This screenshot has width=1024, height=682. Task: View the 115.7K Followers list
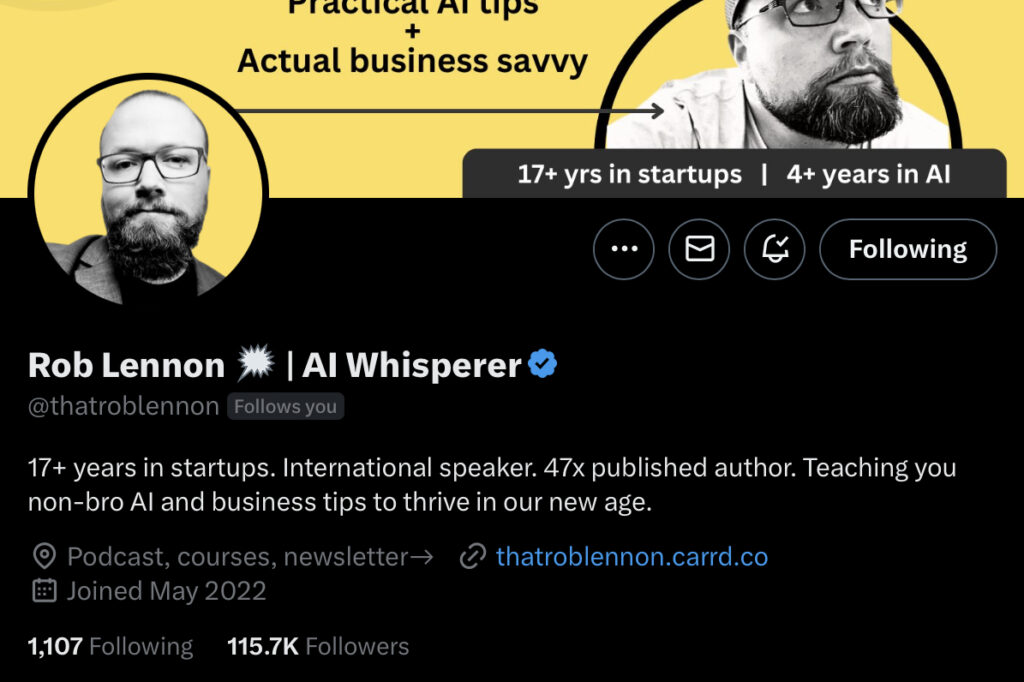(x=318, y=646)
